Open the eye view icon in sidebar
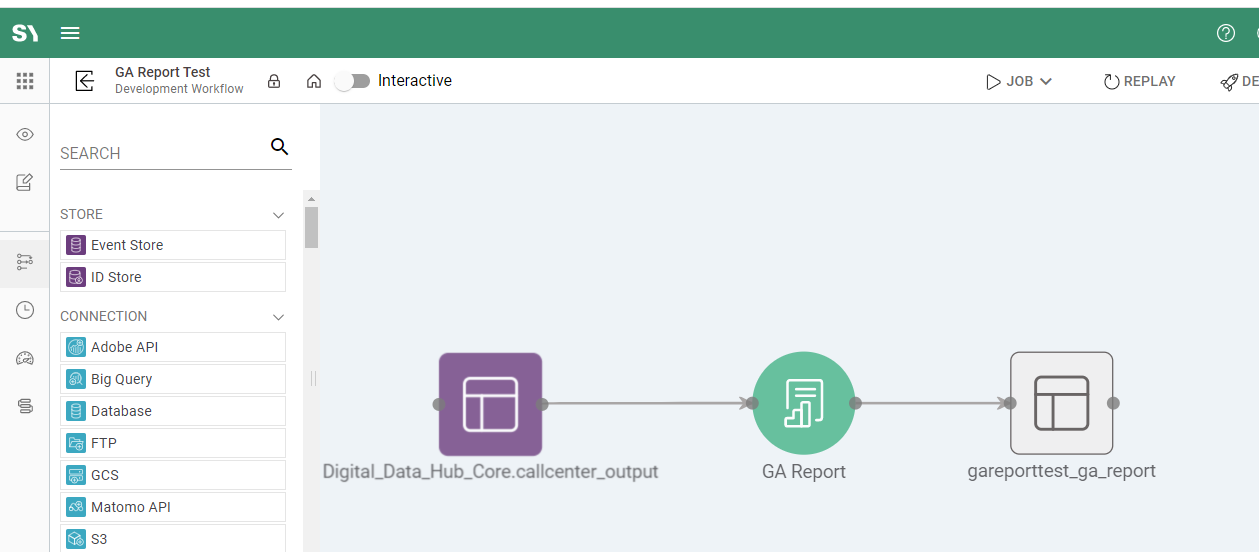 click(25, 134)
